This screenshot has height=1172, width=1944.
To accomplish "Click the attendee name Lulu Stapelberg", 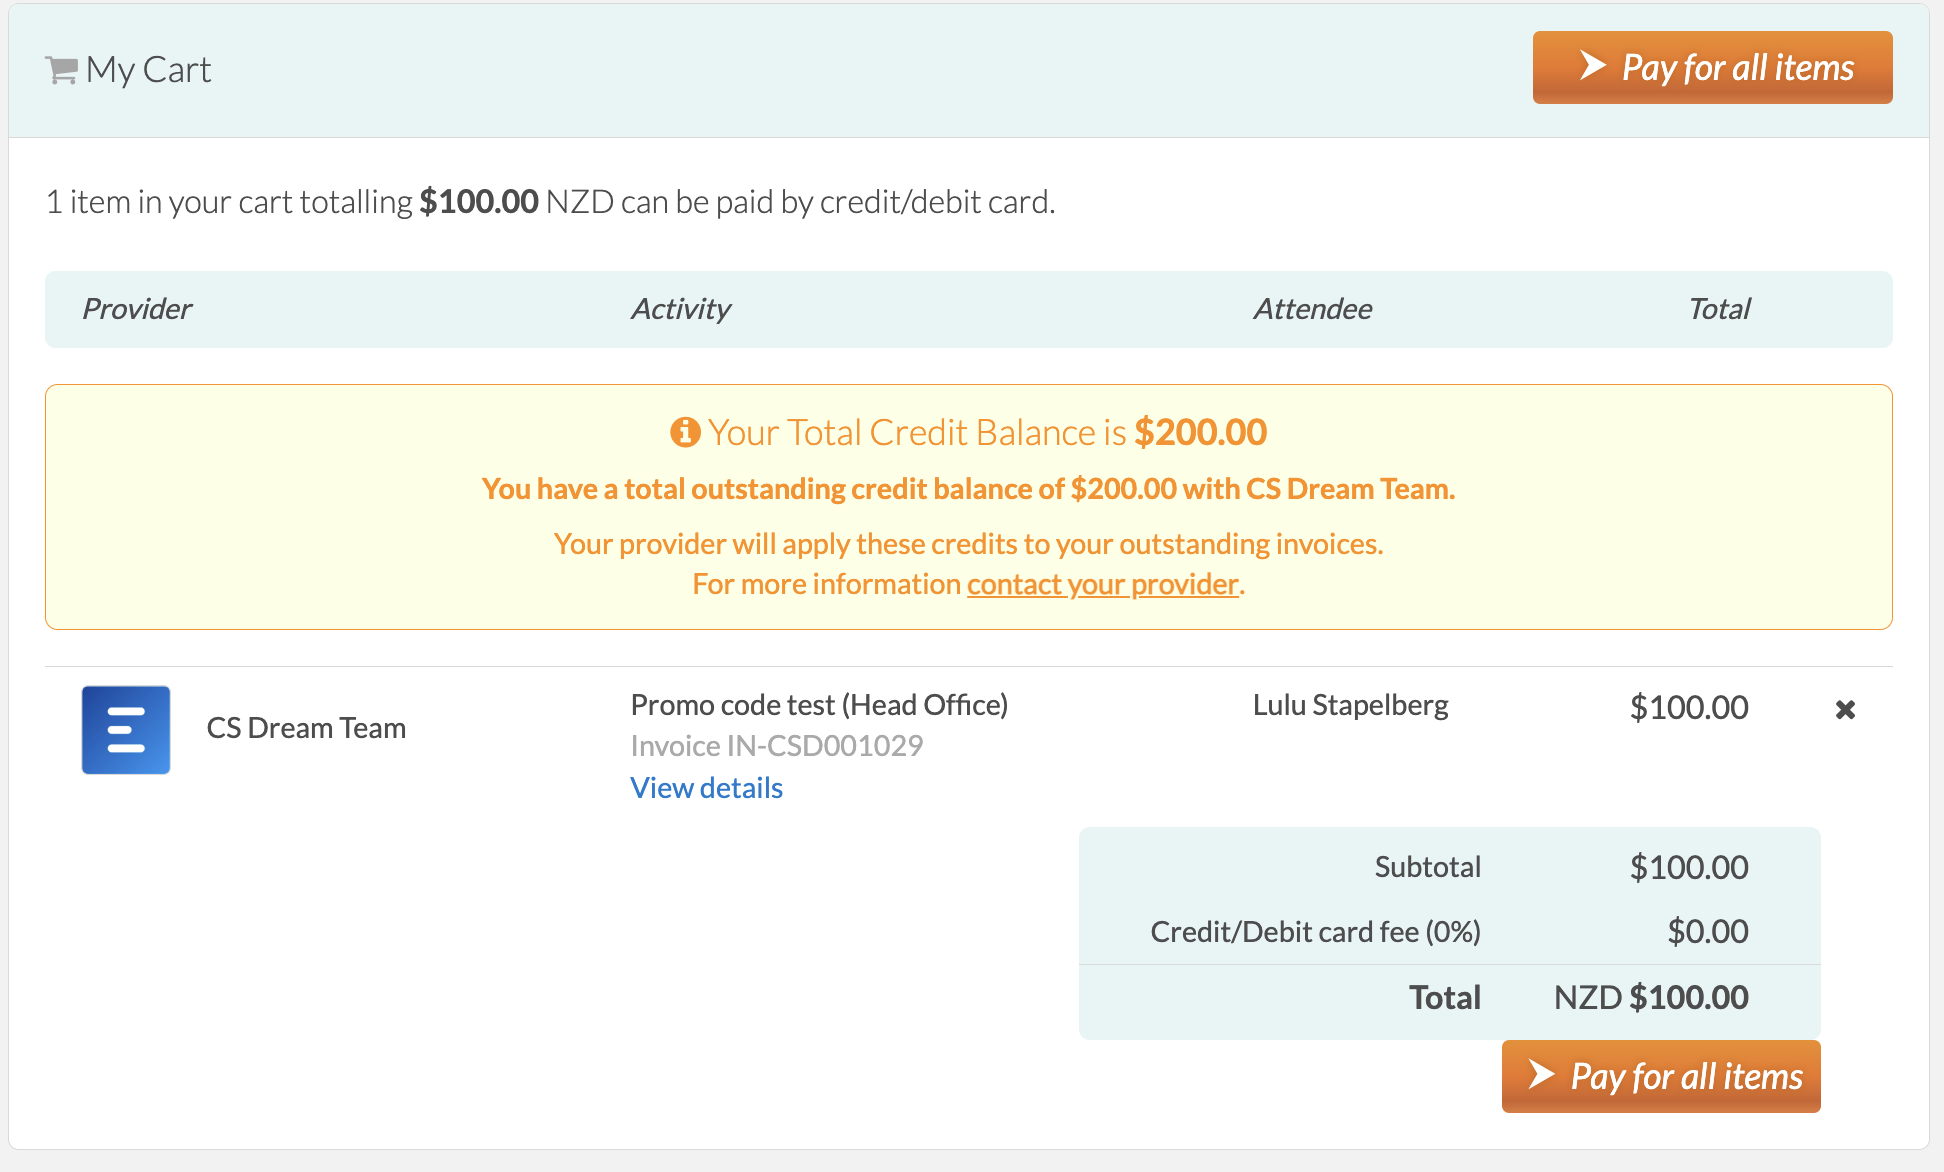I will point(1350,705).
